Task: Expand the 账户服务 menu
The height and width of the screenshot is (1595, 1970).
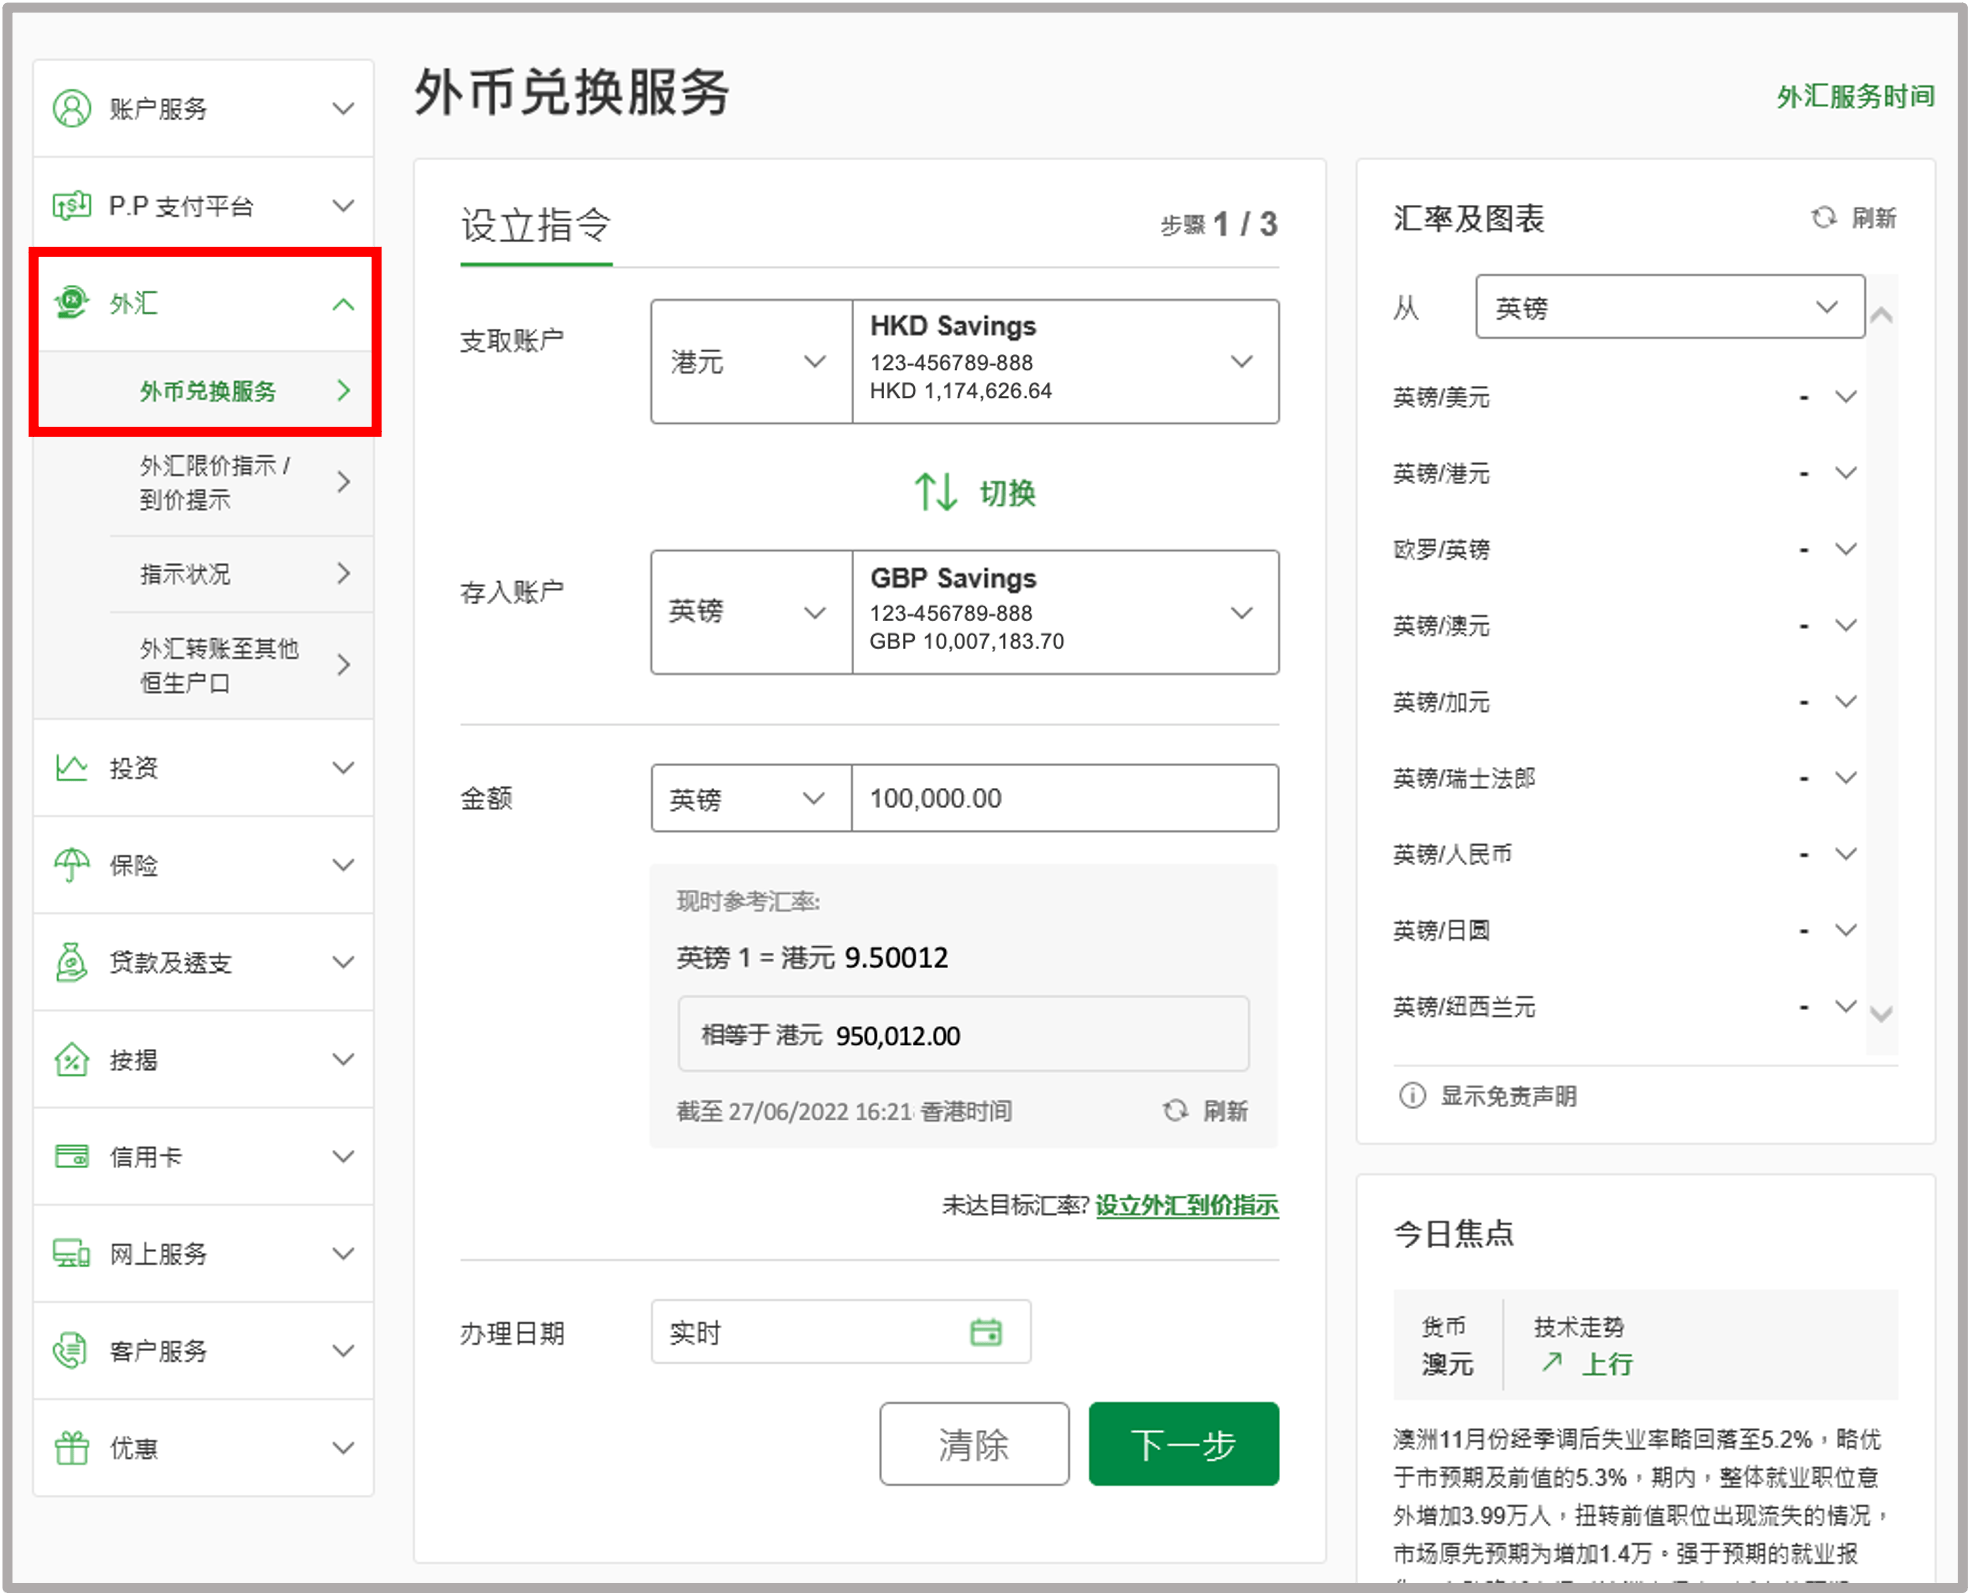Action: coord(343,108)
